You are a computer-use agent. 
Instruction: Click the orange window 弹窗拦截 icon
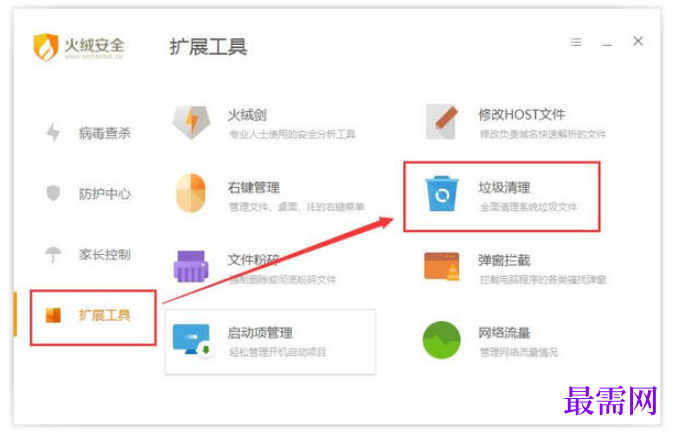click(441, 266)
